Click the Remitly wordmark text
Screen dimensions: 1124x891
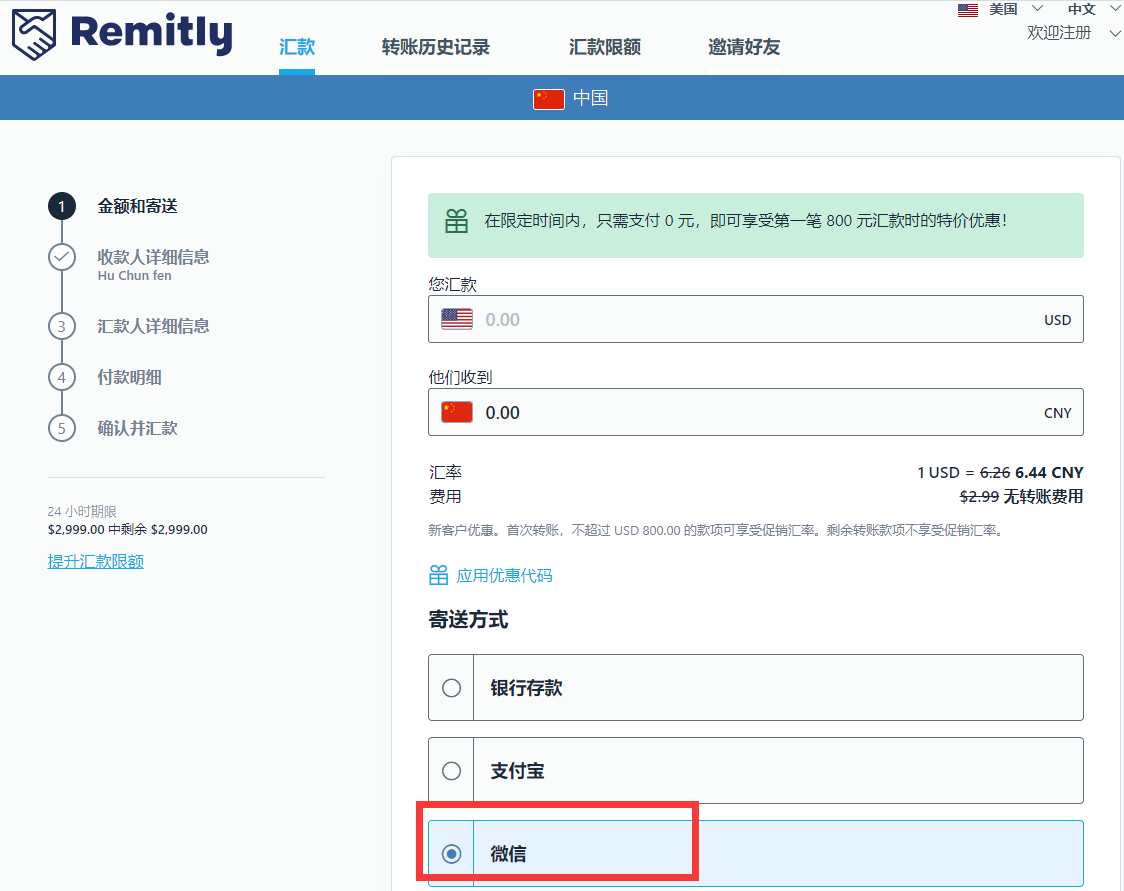pos(151,33)
